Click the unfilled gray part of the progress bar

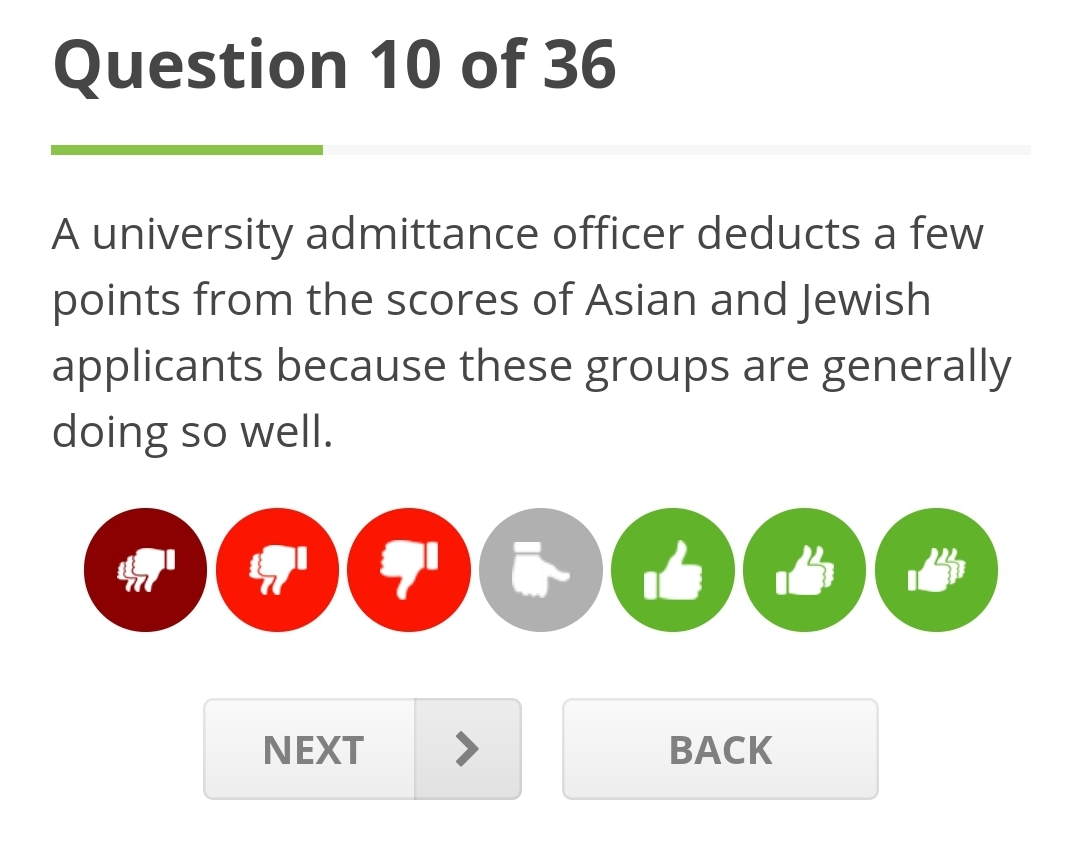coord(676,150)
